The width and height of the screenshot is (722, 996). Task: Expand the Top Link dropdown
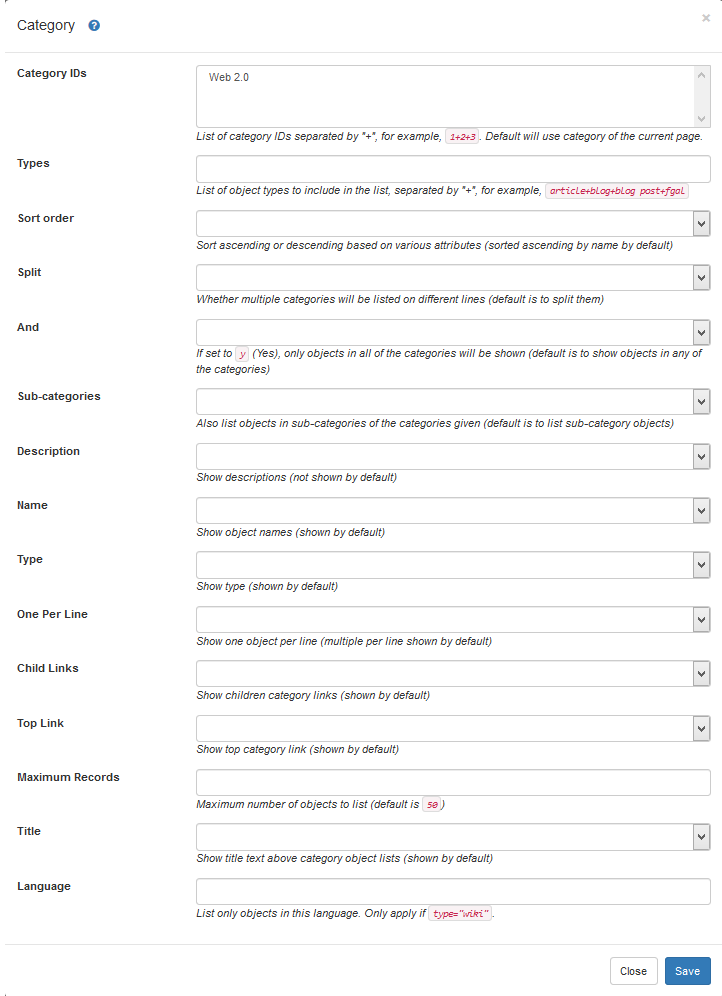pos(453,728)
